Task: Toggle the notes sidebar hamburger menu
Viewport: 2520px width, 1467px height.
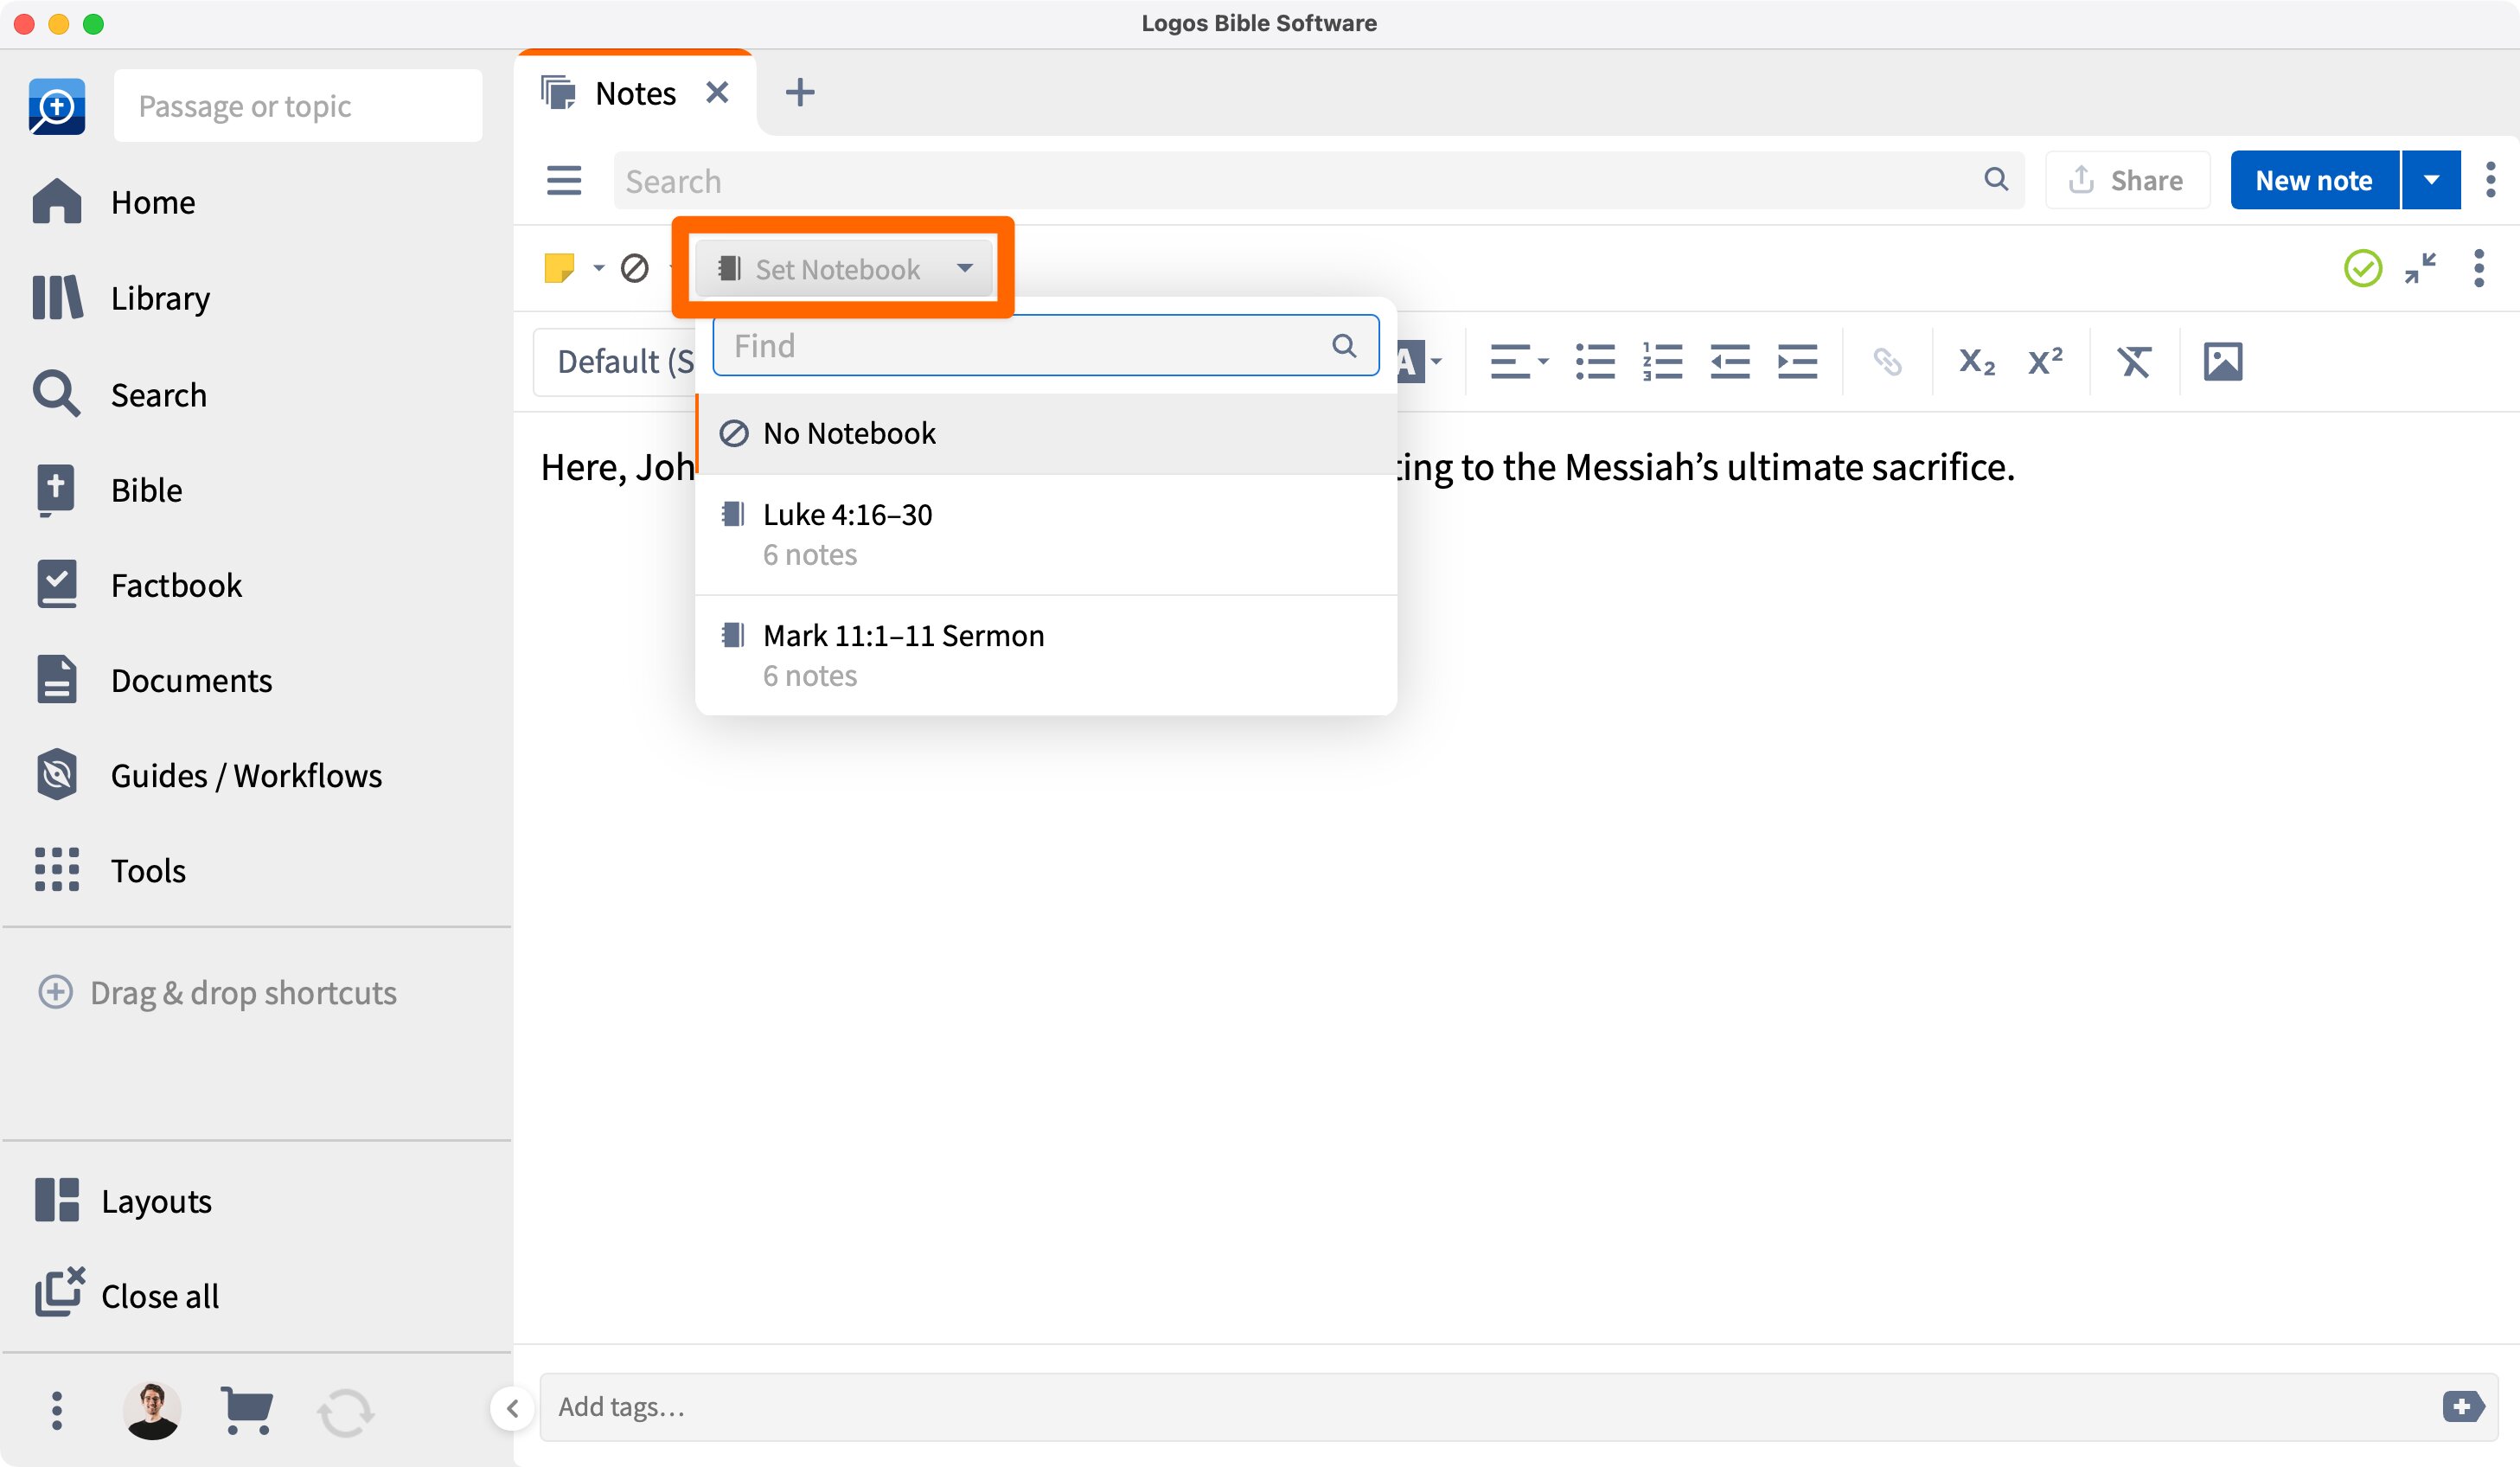Action: point(564,180)
